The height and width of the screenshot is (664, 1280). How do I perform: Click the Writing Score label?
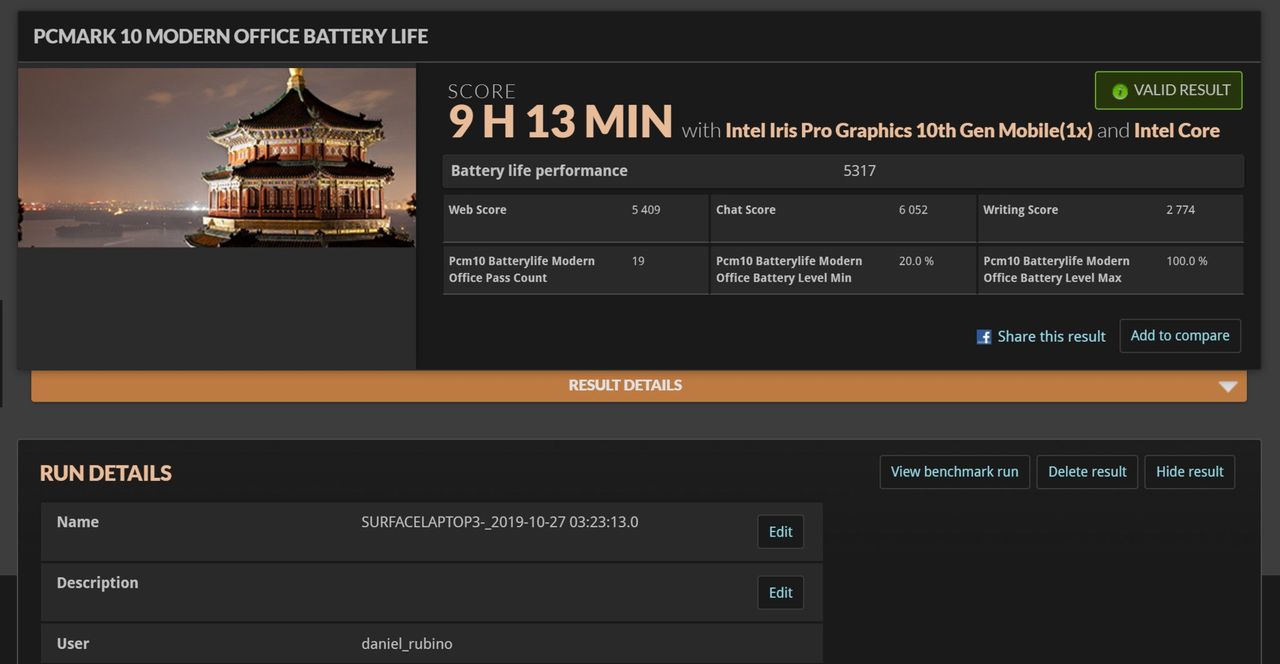1020,210
